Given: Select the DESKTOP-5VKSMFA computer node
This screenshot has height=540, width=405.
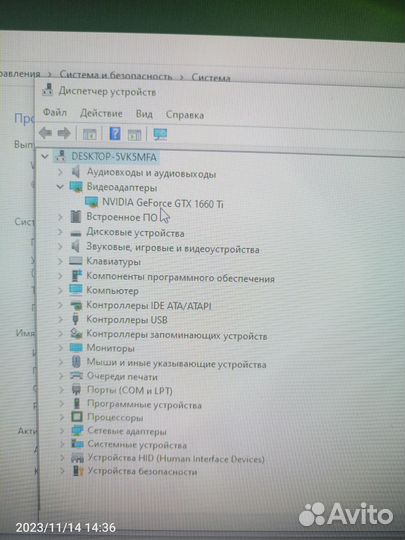Looking at the screenshot, I should 114,157.
